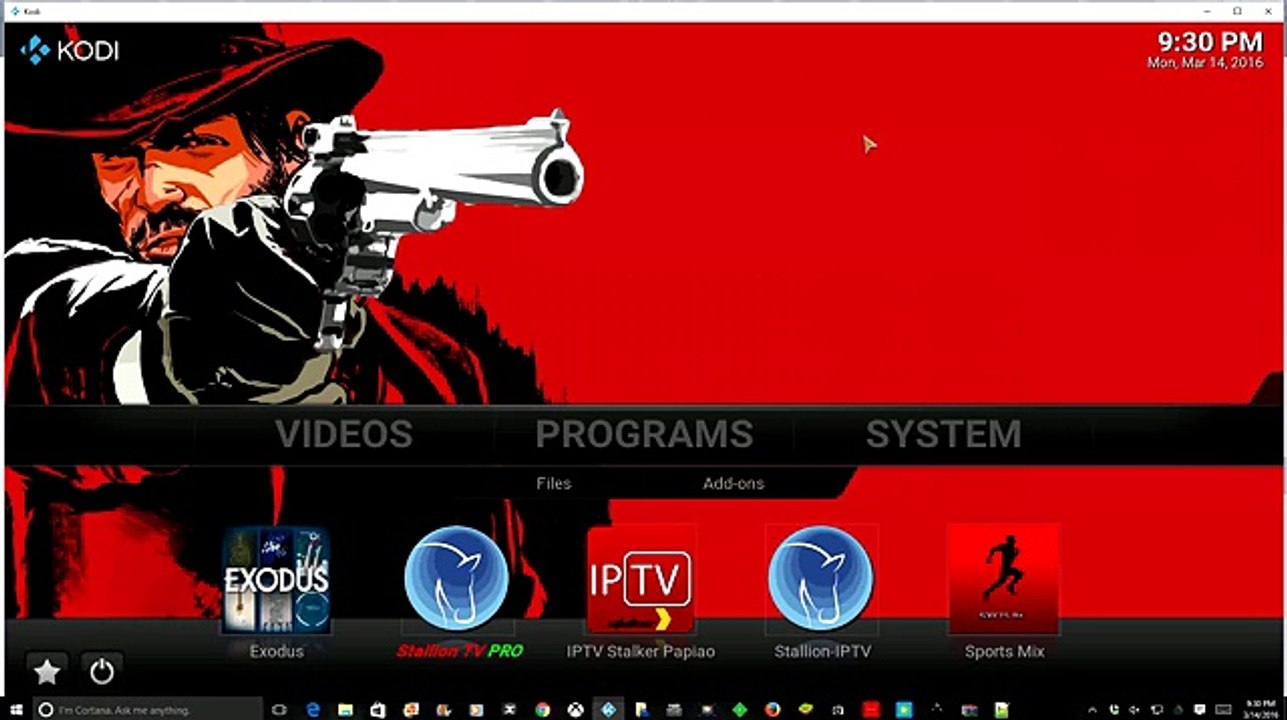Open the red app icon on the taskbar
1287x720 pixels.
tap(871, 710)
